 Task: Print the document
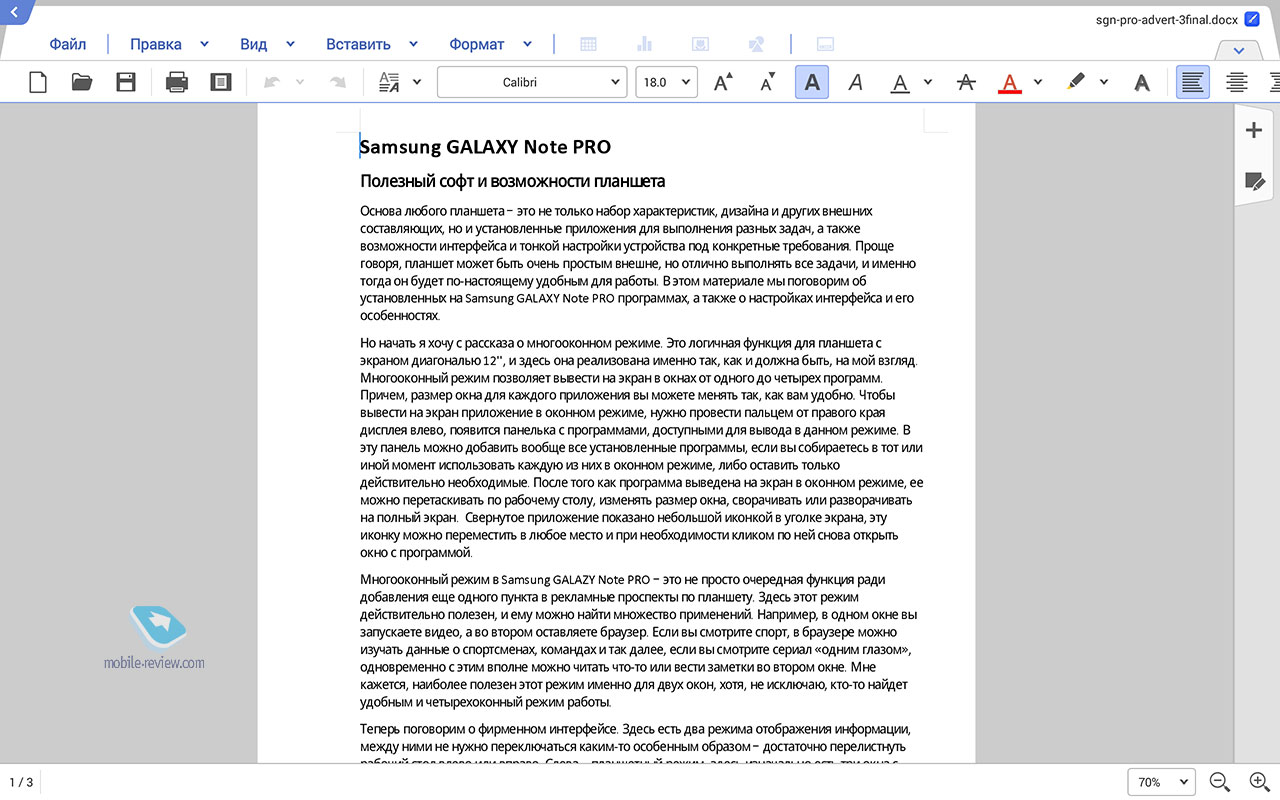[x=177, y=82]
